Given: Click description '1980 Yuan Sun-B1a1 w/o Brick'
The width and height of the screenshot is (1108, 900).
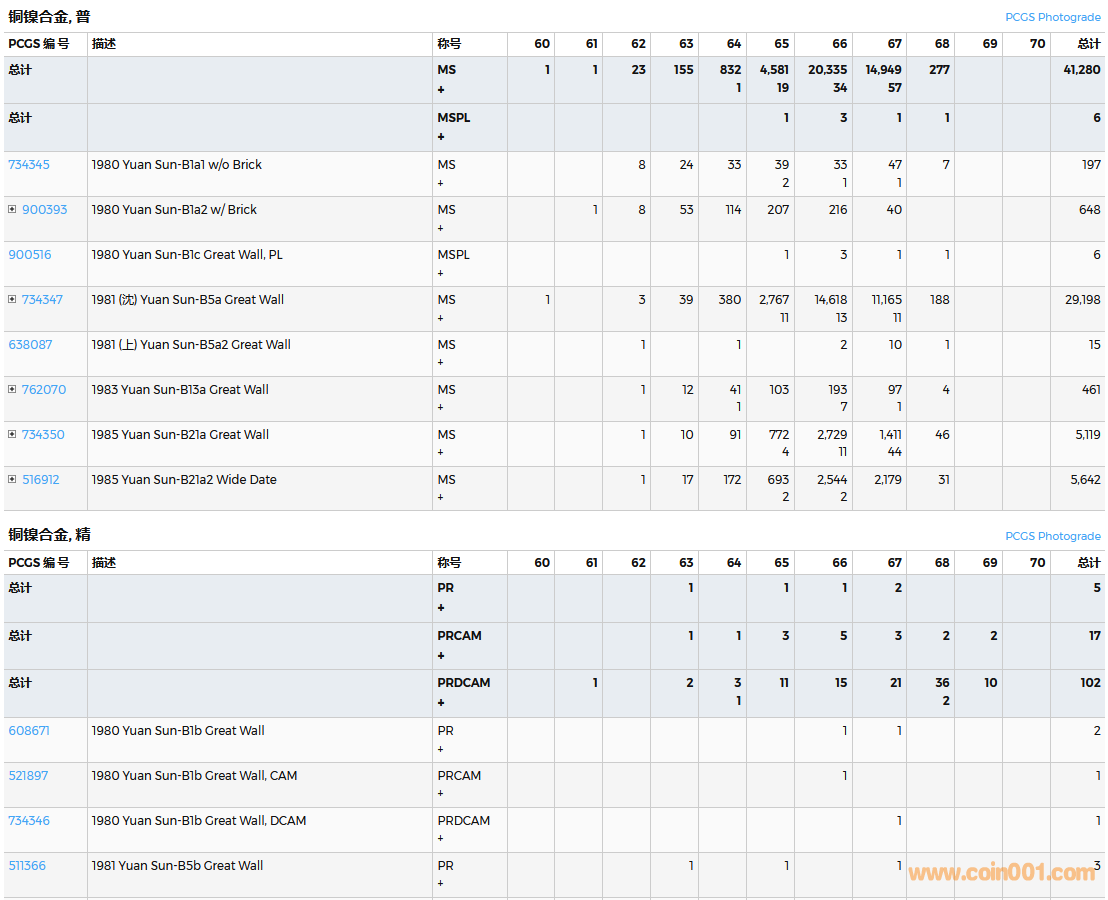Looking at the screenshot, I should tap(177, 165).
